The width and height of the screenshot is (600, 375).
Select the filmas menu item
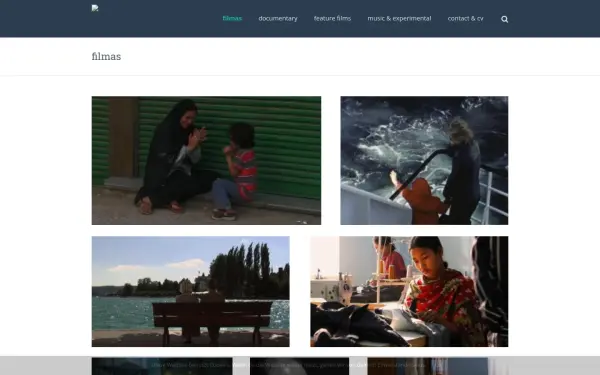(232, 18)
